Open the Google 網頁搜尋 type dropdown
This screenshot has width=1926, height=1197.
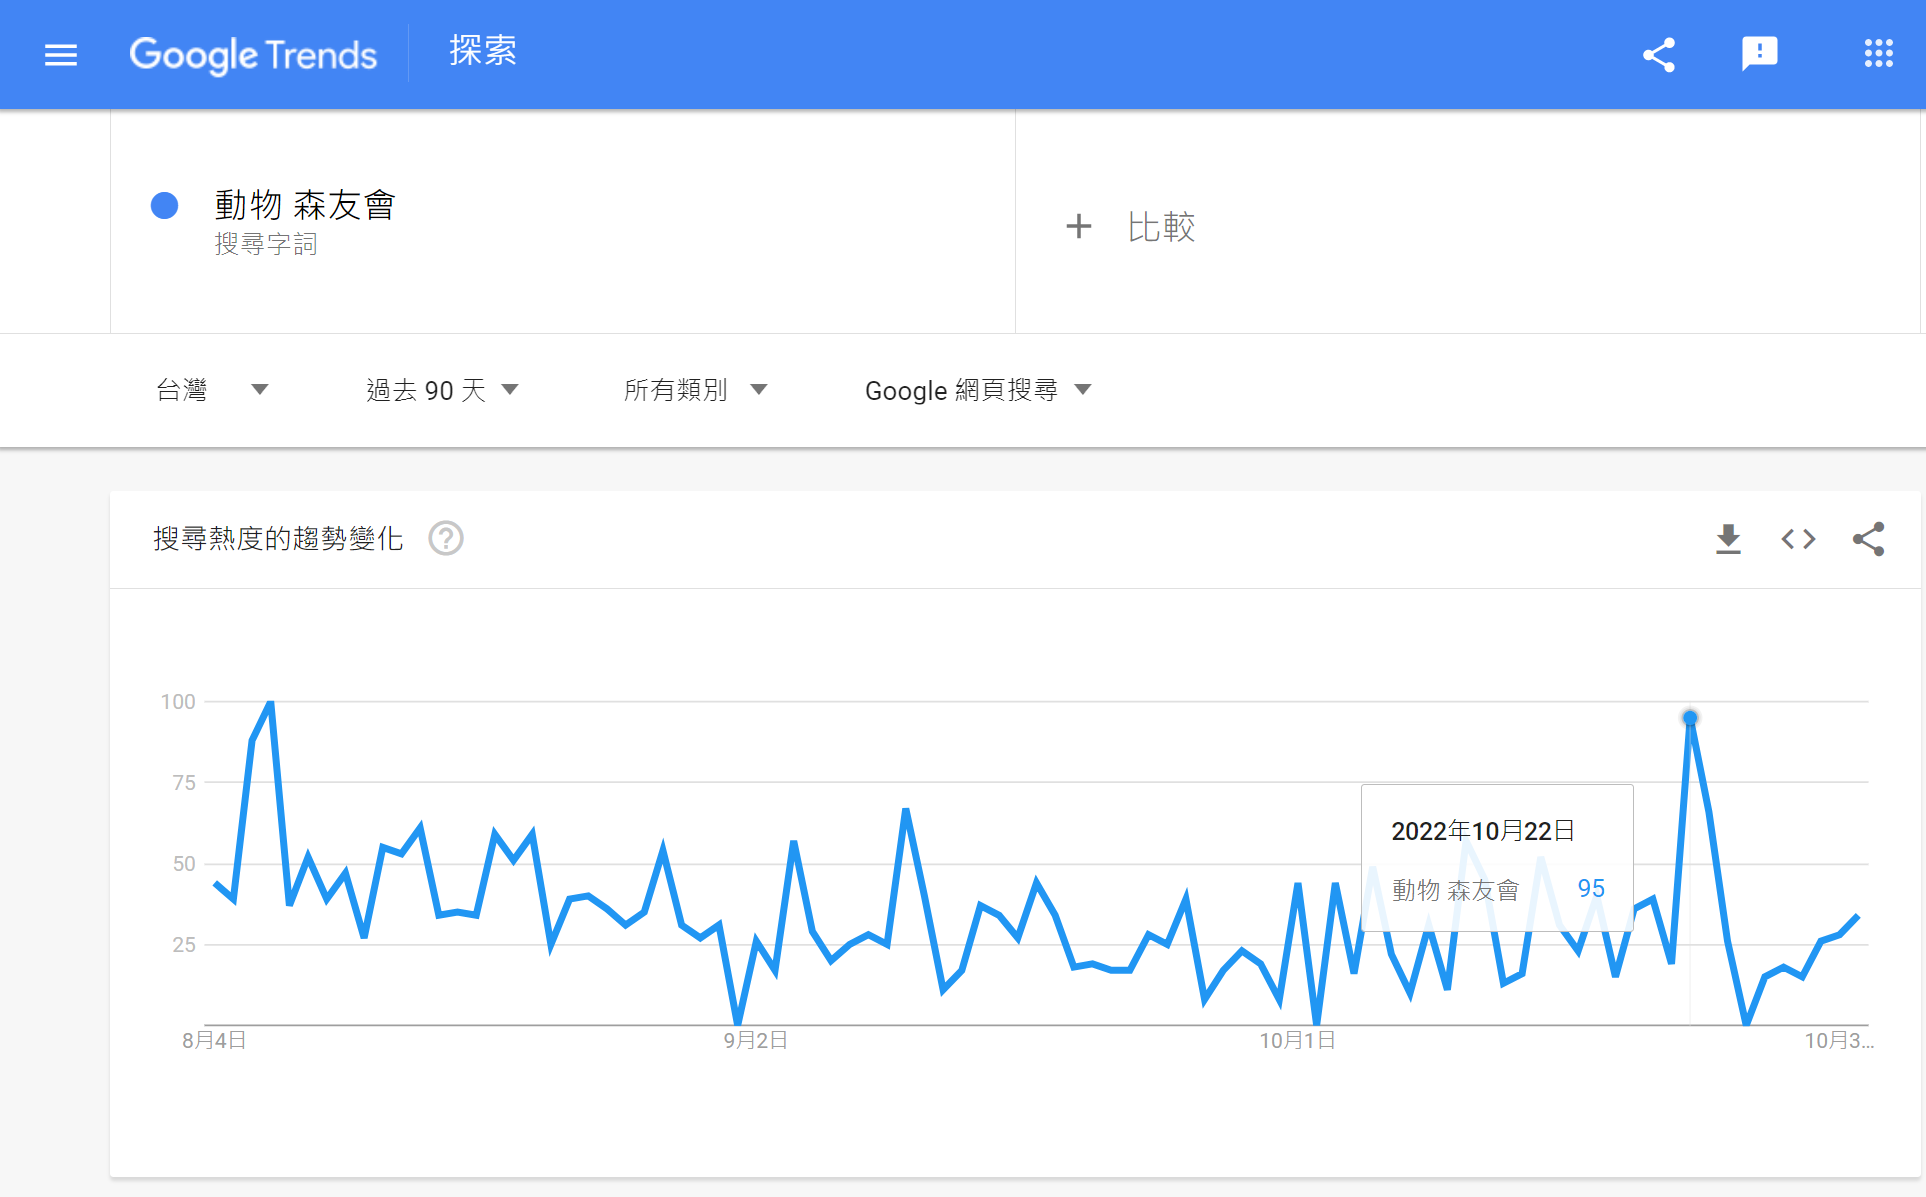977,390
